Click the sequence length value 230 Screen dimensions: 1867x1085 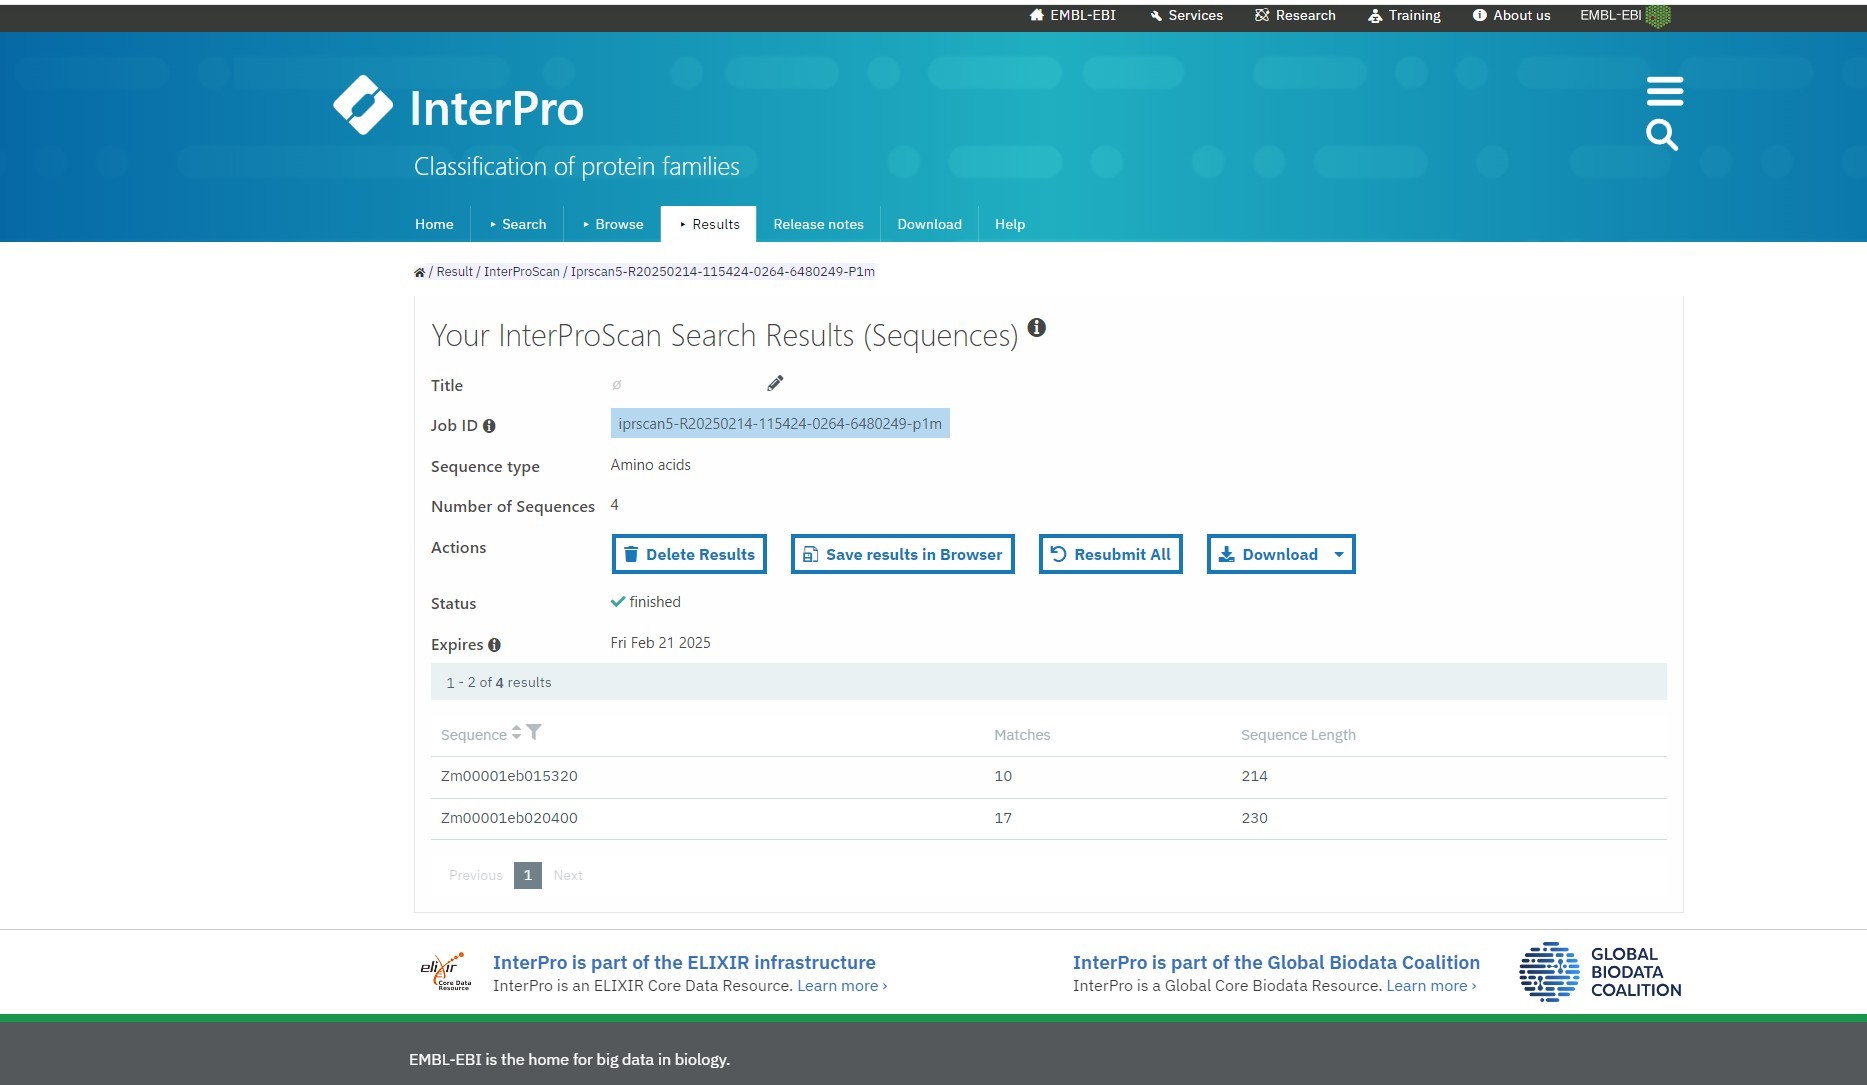1254,818
